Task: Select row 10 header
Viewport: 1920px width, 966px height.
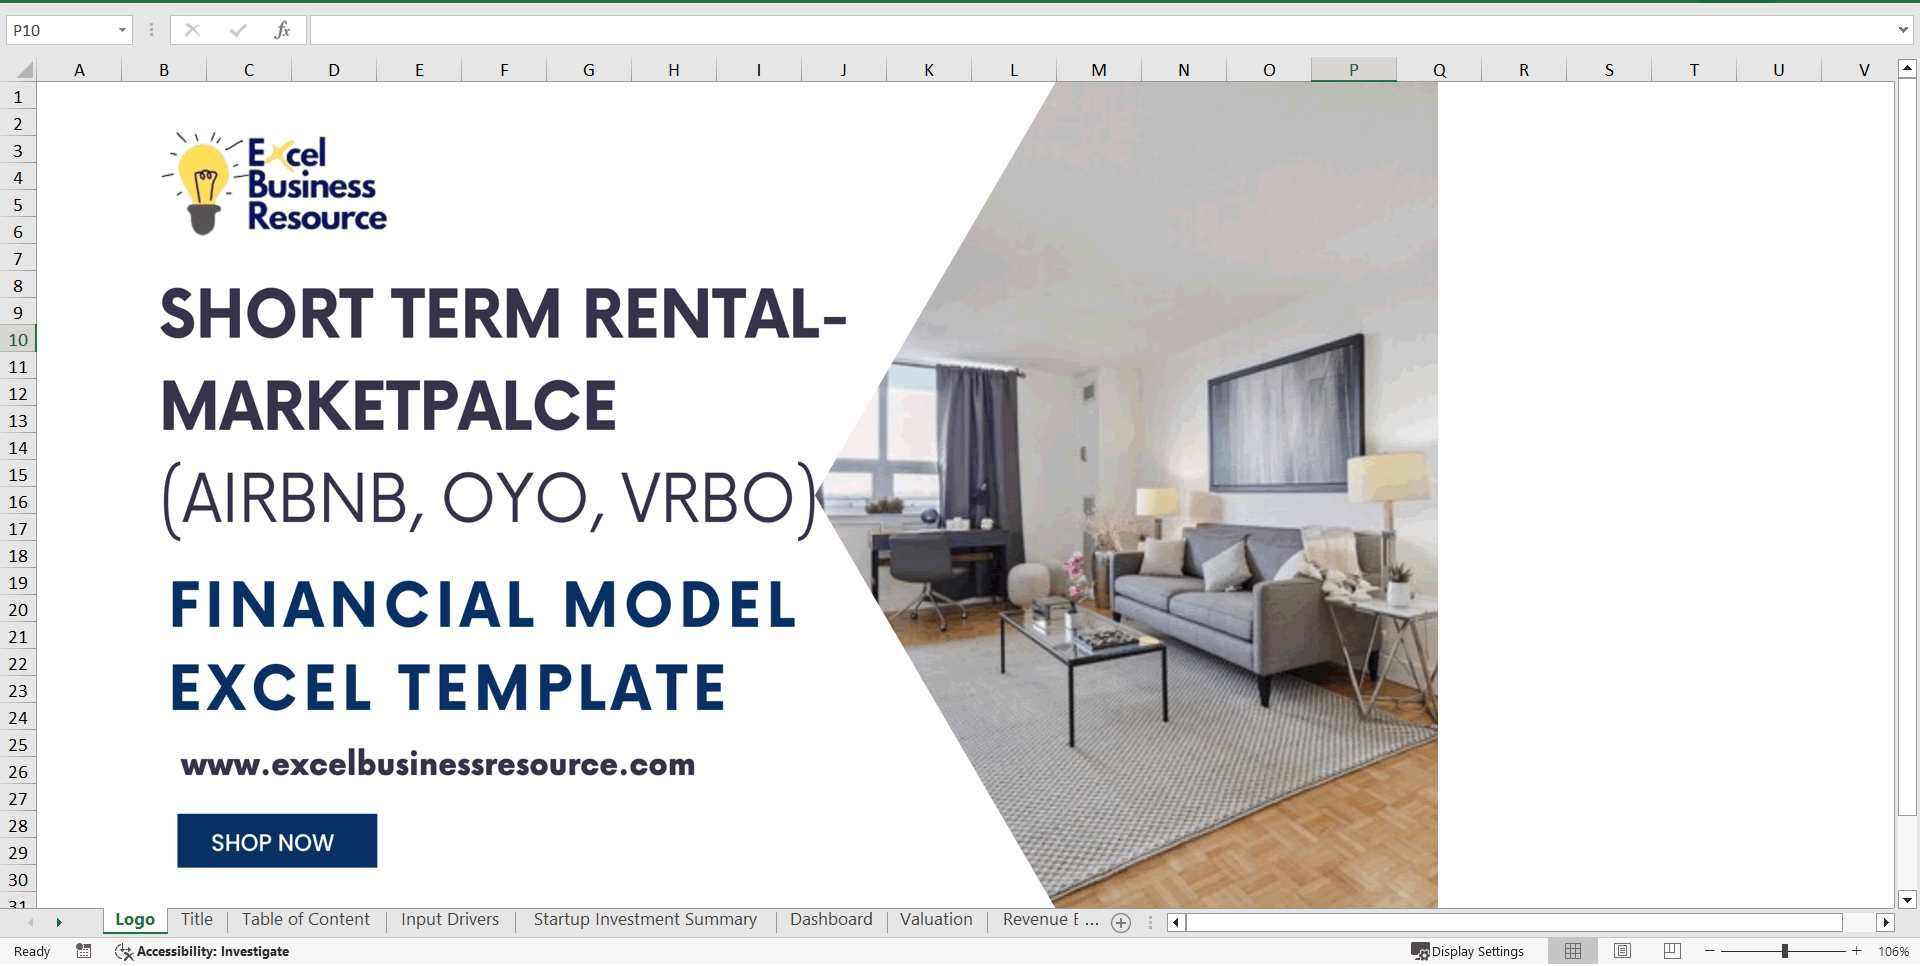Action: tap(18, 340)
